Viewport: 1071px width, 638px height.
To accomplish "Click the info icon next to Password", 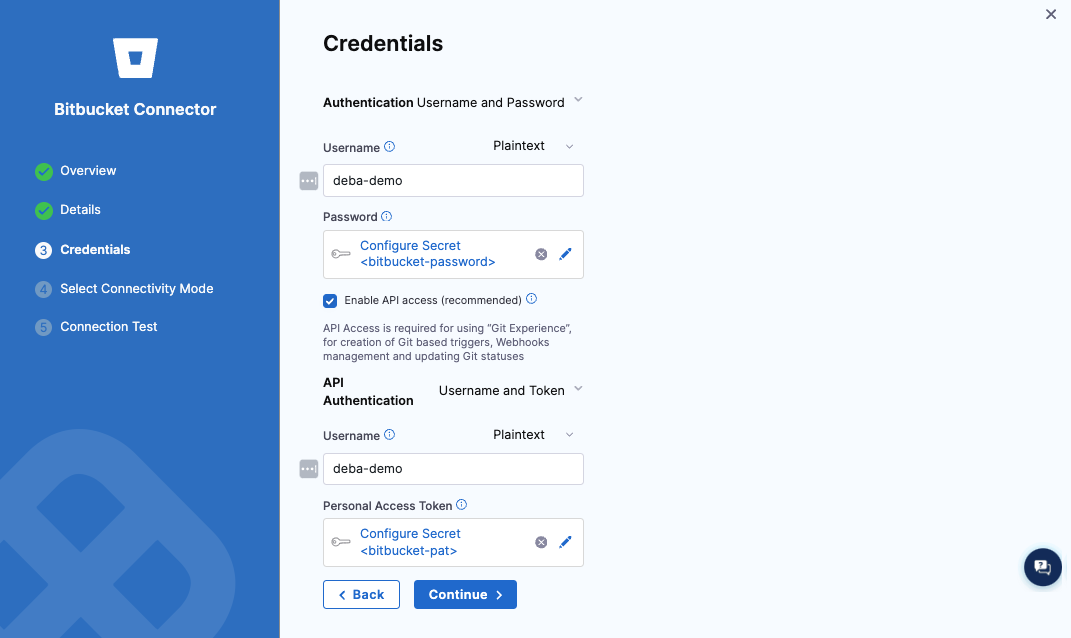I will point(387,216).
